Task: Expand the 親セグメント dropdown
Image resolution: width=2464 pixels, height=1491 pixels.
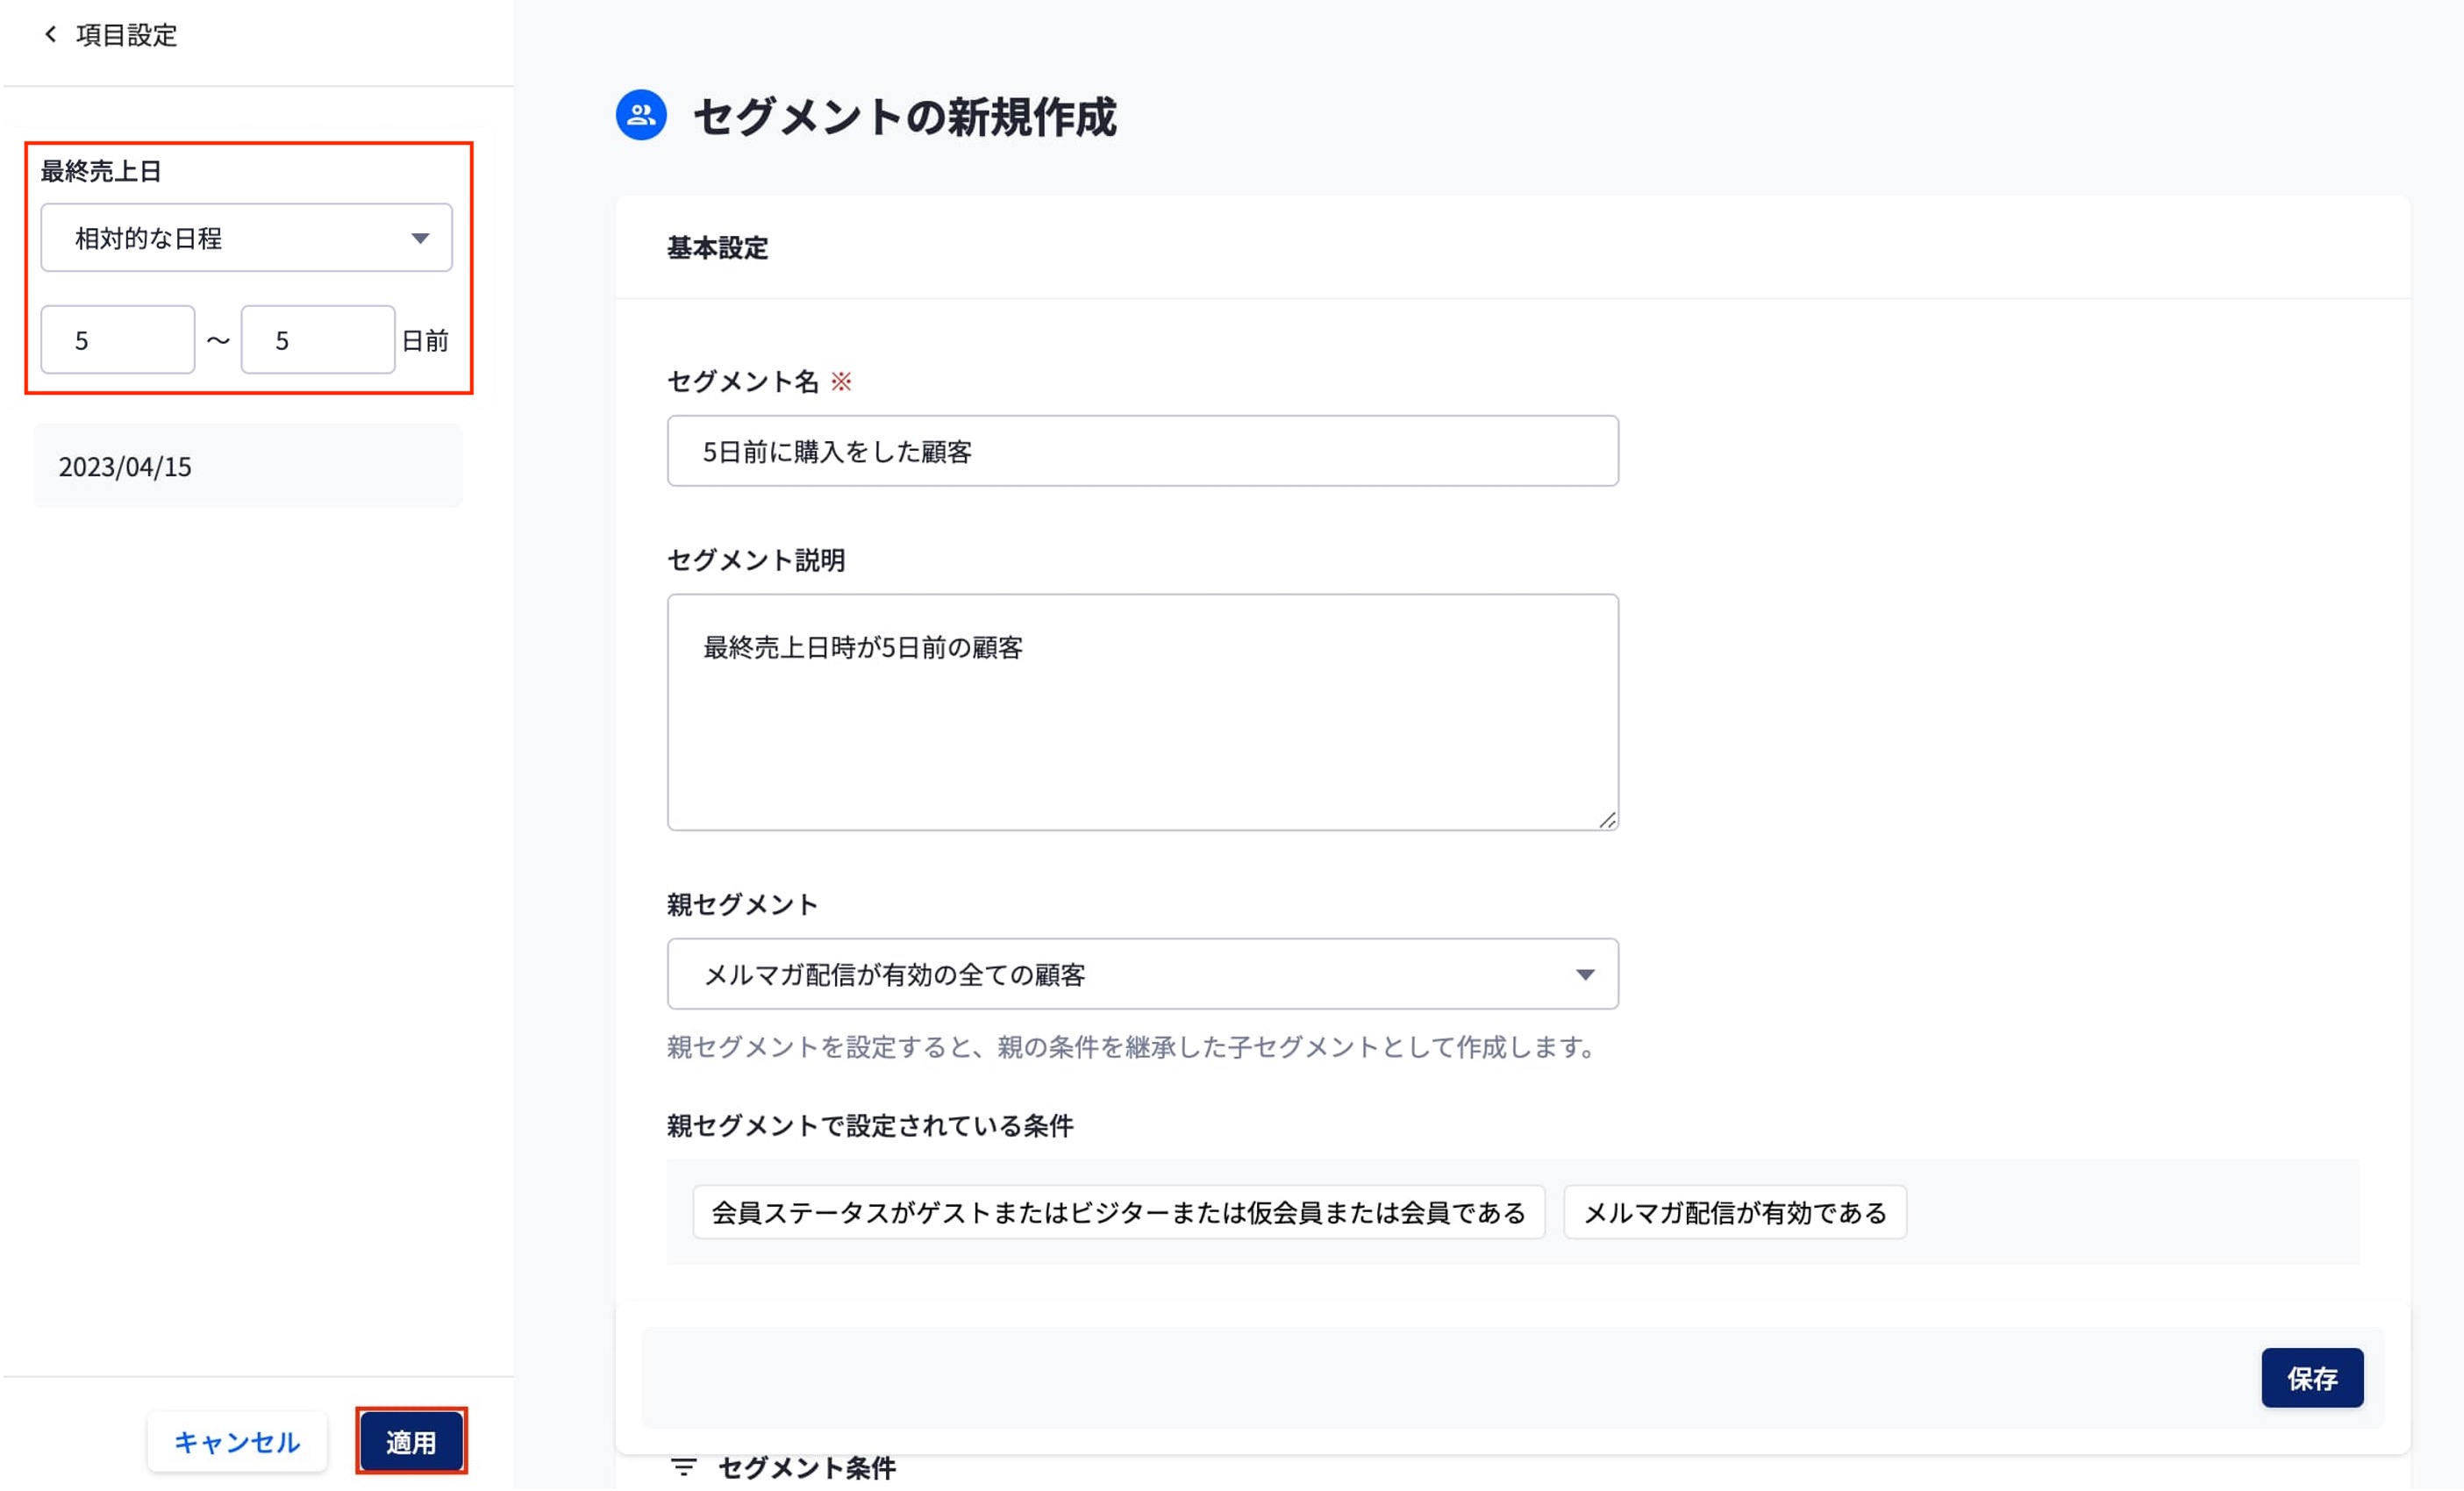Action: [1142, 975]
